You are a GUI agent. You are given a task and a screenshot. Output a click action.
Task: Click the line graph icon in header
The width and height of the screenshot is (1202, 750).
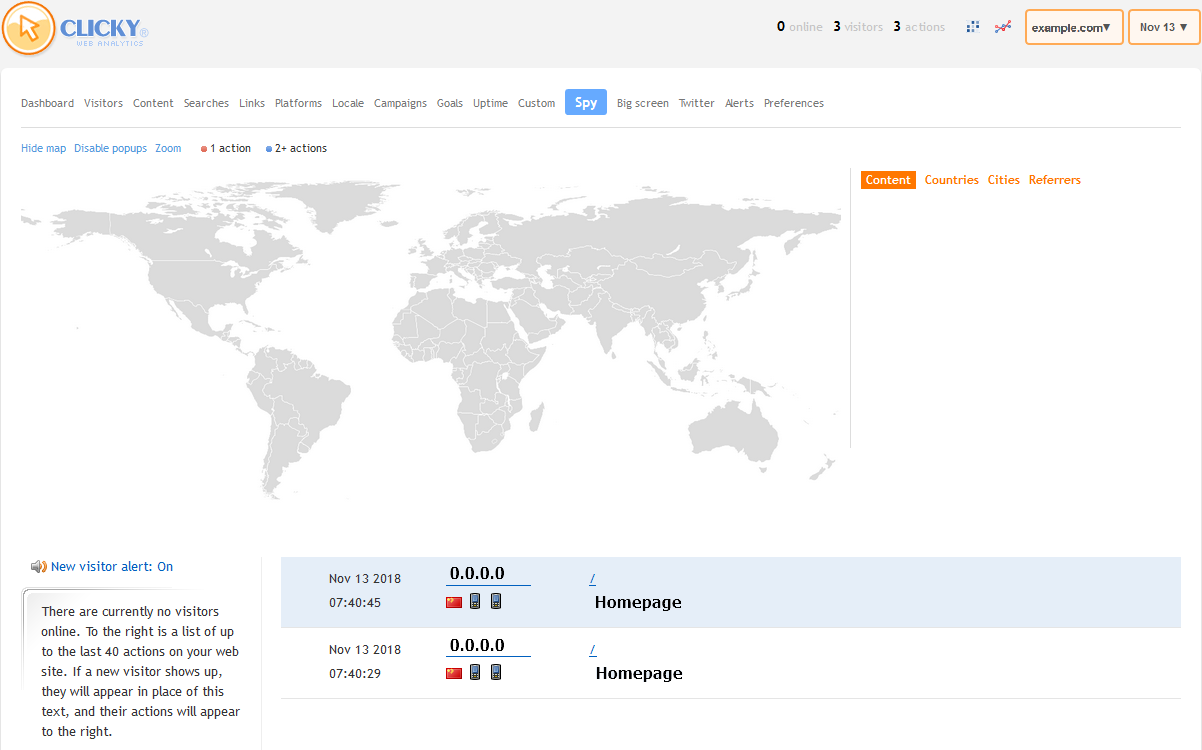(1002, 27)
